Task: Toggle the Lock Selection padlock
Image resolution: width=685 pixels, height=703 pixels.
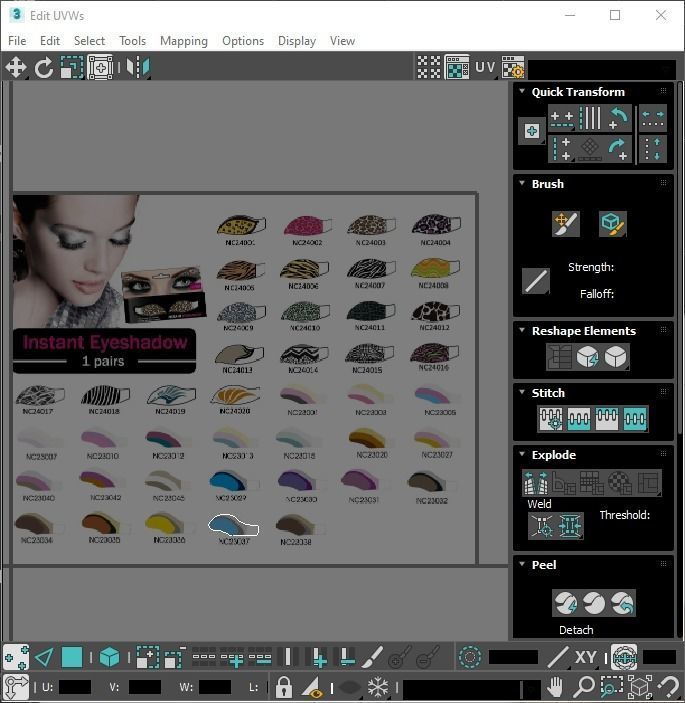Action: click(x=283, y=686)
